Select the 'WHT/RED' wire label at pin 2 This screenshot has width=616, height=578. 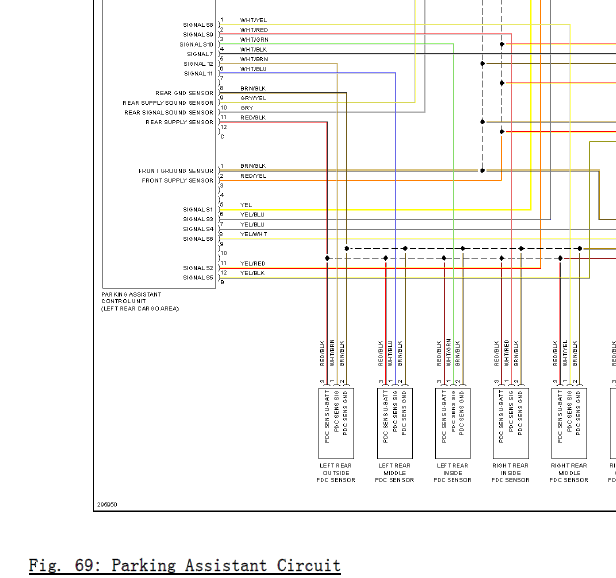click(x=254, y=30)
